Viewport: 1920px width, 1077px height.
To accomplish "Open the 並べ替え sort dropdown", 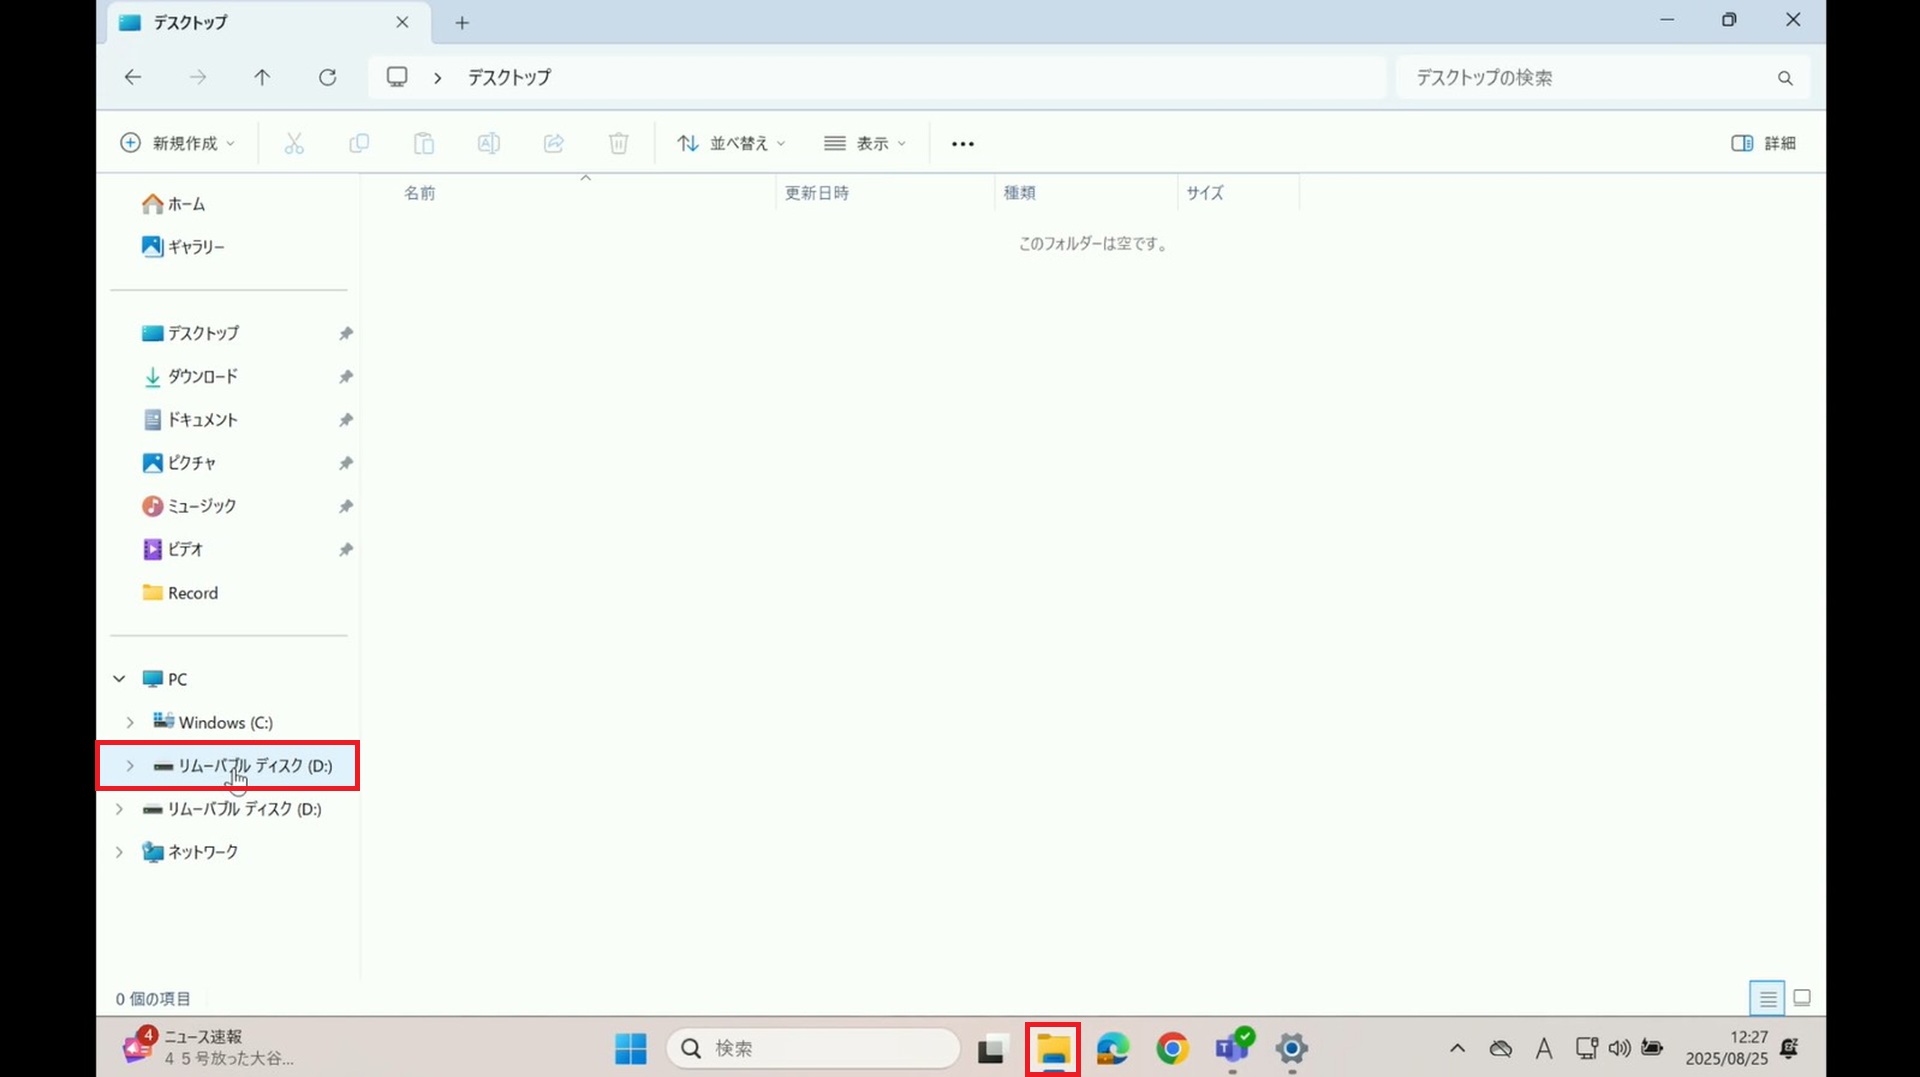I will point(731,144).
